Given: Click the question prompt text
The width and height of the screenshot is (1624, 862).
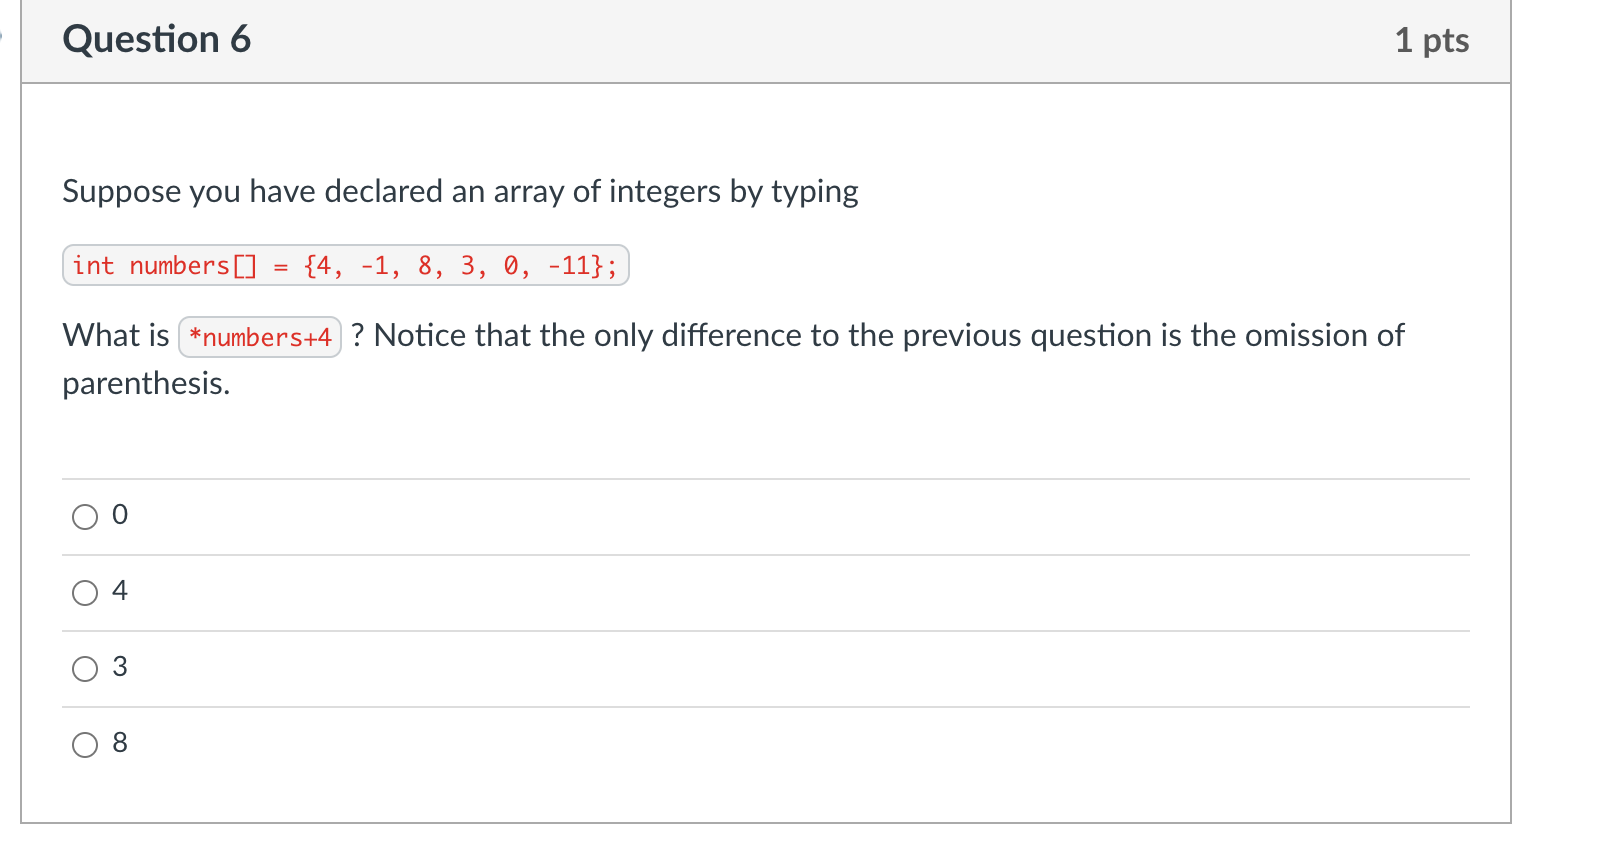Looking at the screenshot, I should (460, 192).
